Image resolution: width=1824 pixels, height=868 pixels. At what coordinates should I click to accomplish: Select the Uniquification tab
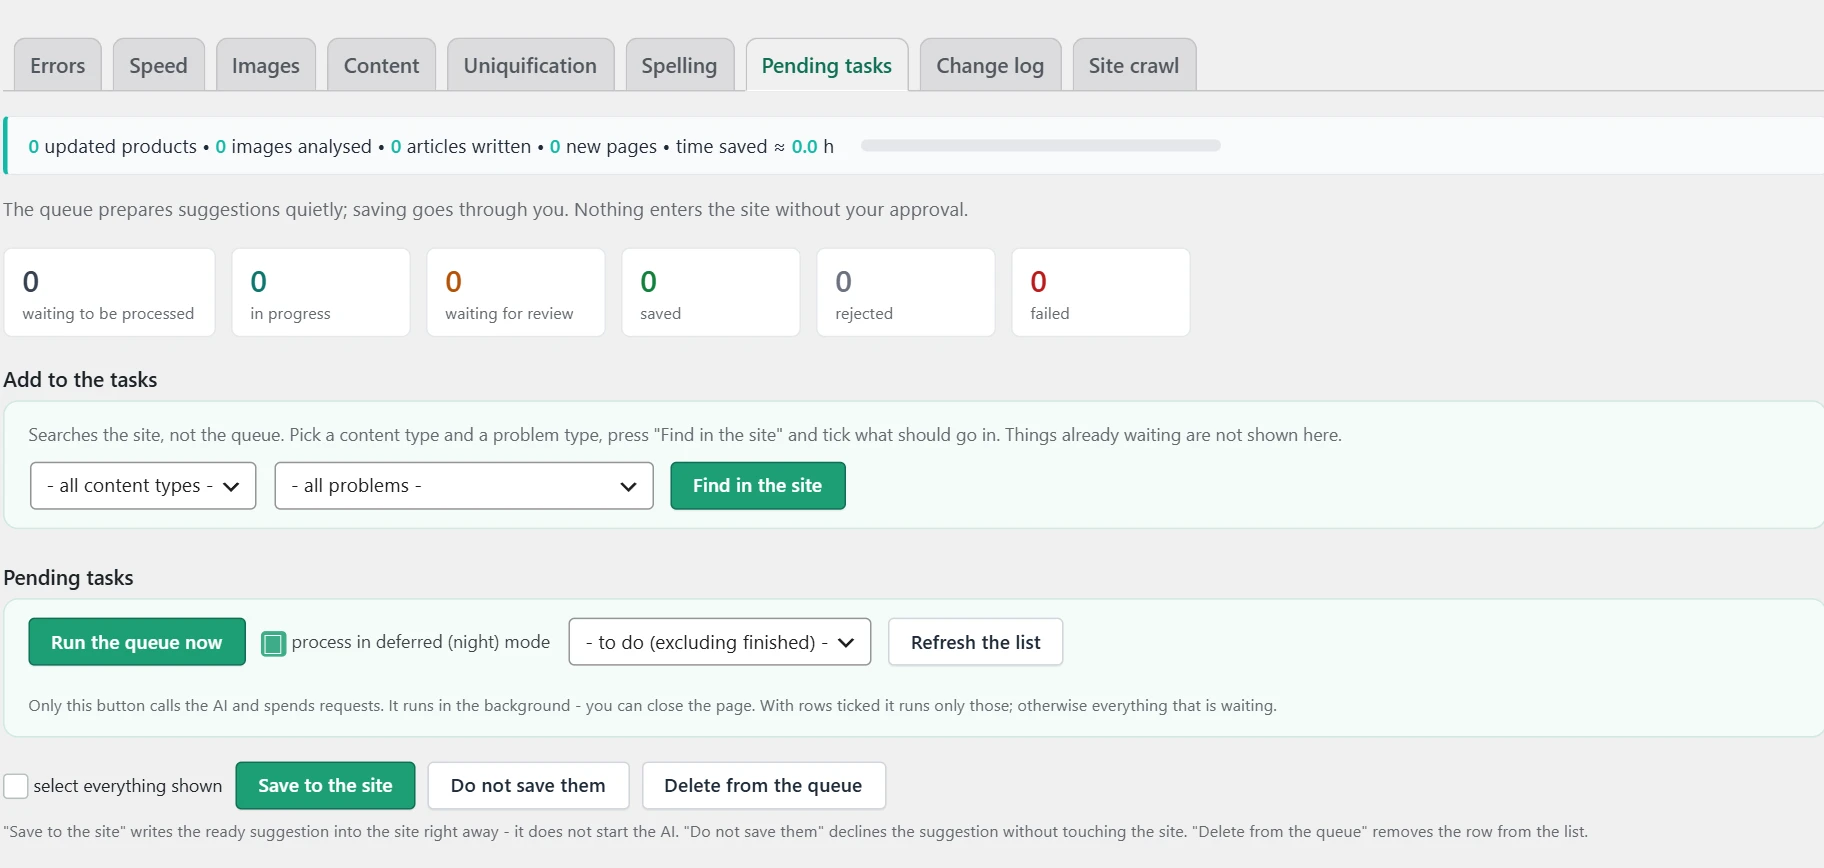tap(530, 65)
